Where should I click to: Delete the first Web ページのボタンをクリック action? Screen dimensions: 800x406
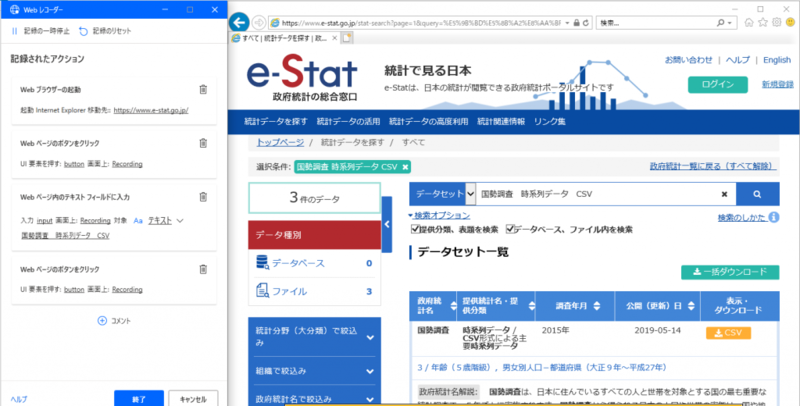203,143
